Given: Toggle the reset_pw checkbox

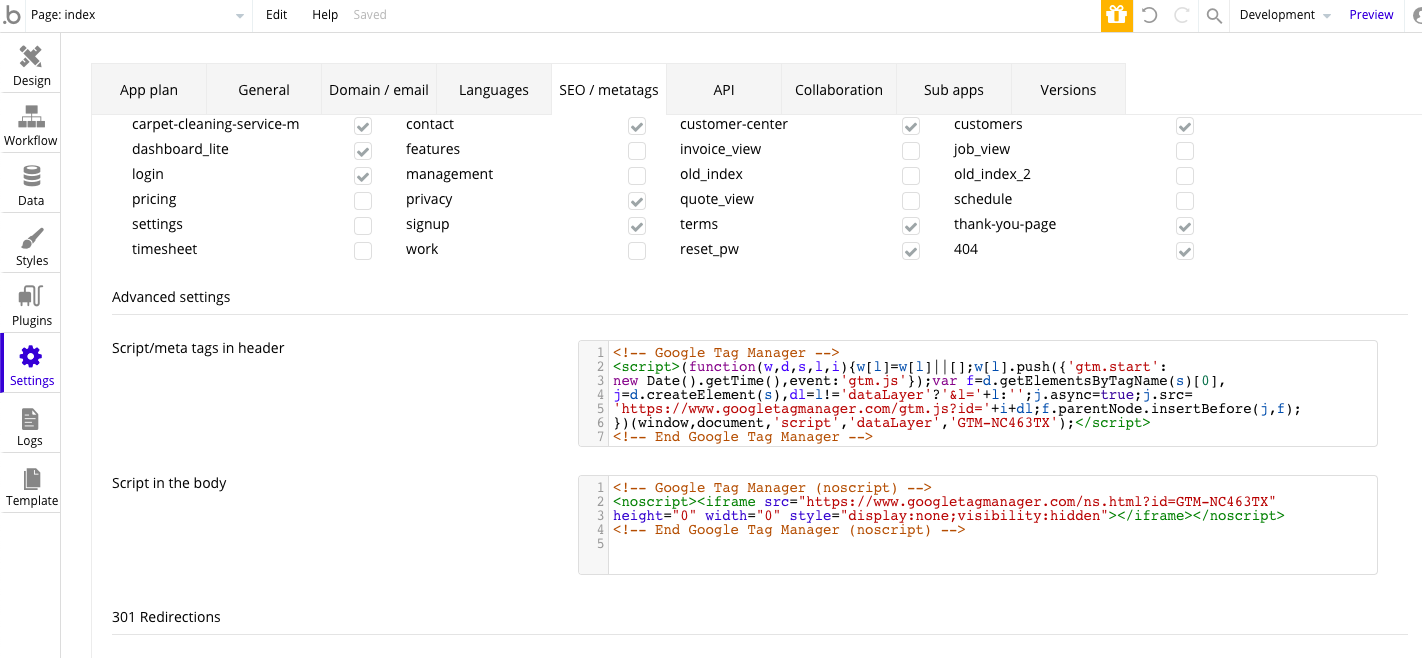Looking at the screenshot, I should (911, 251).
